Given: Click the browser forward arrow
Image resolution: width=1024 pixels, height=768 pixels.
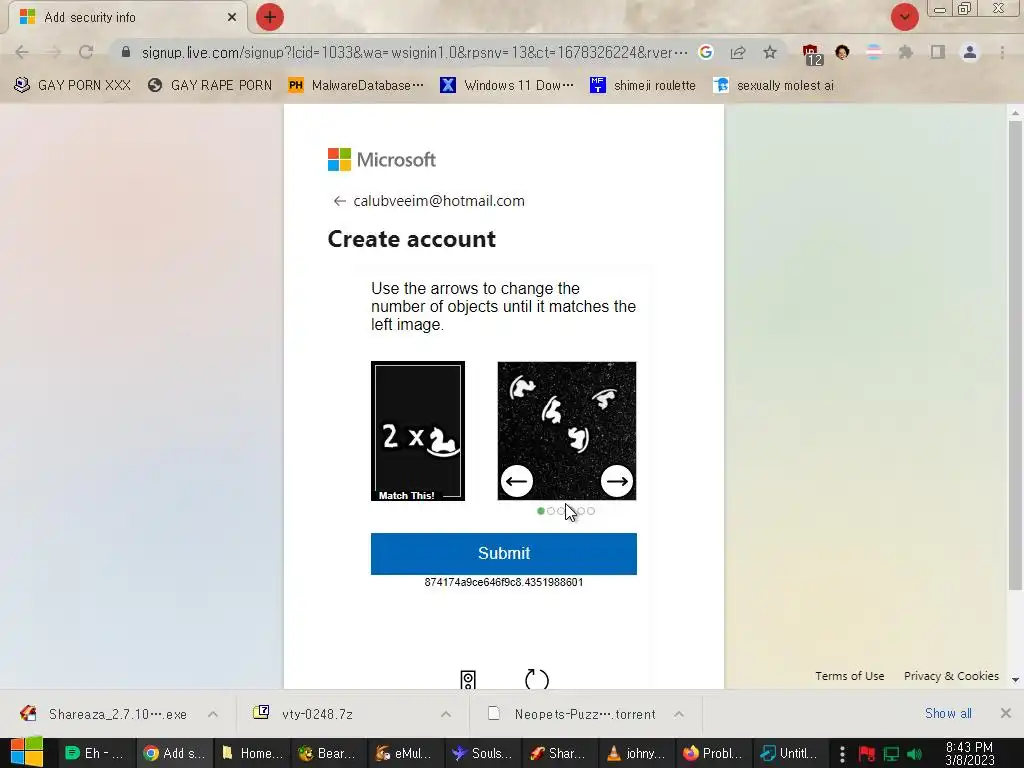Looking at the screenshot, I should [x=54, y=52].
